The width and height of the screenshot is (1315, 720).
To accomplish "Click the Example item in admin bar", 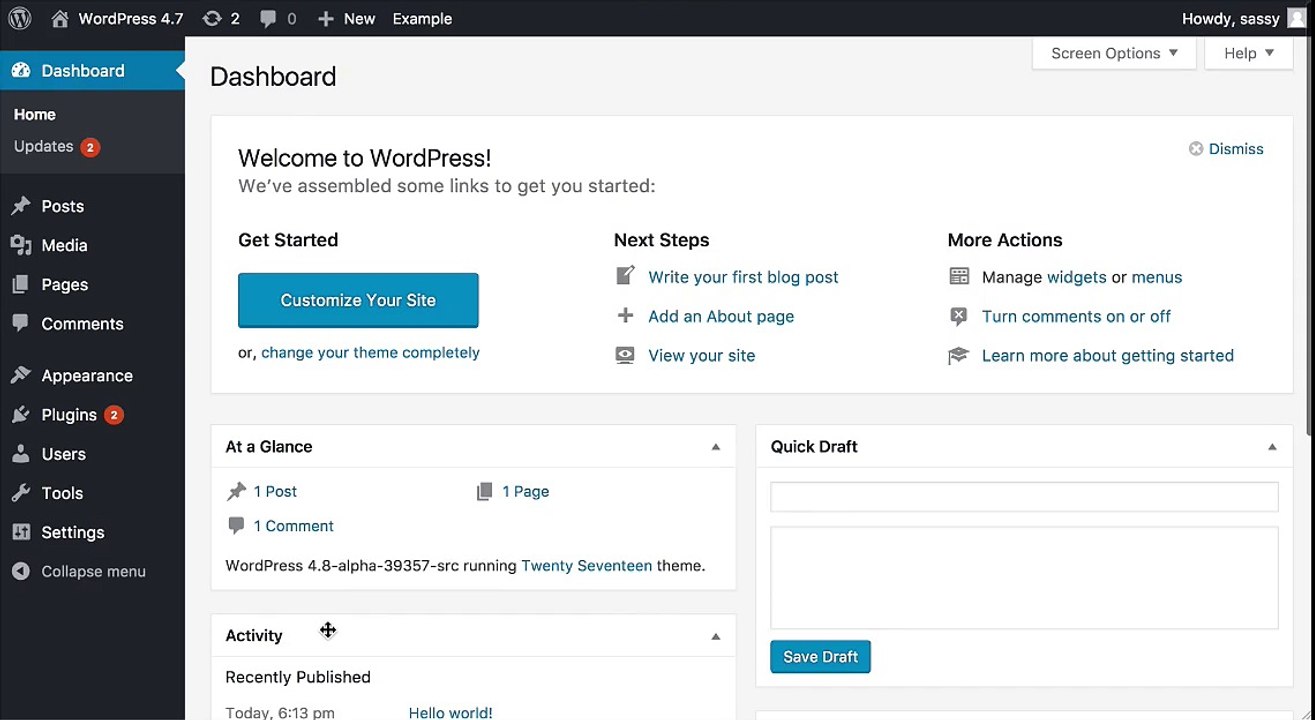I will (422, 19).
